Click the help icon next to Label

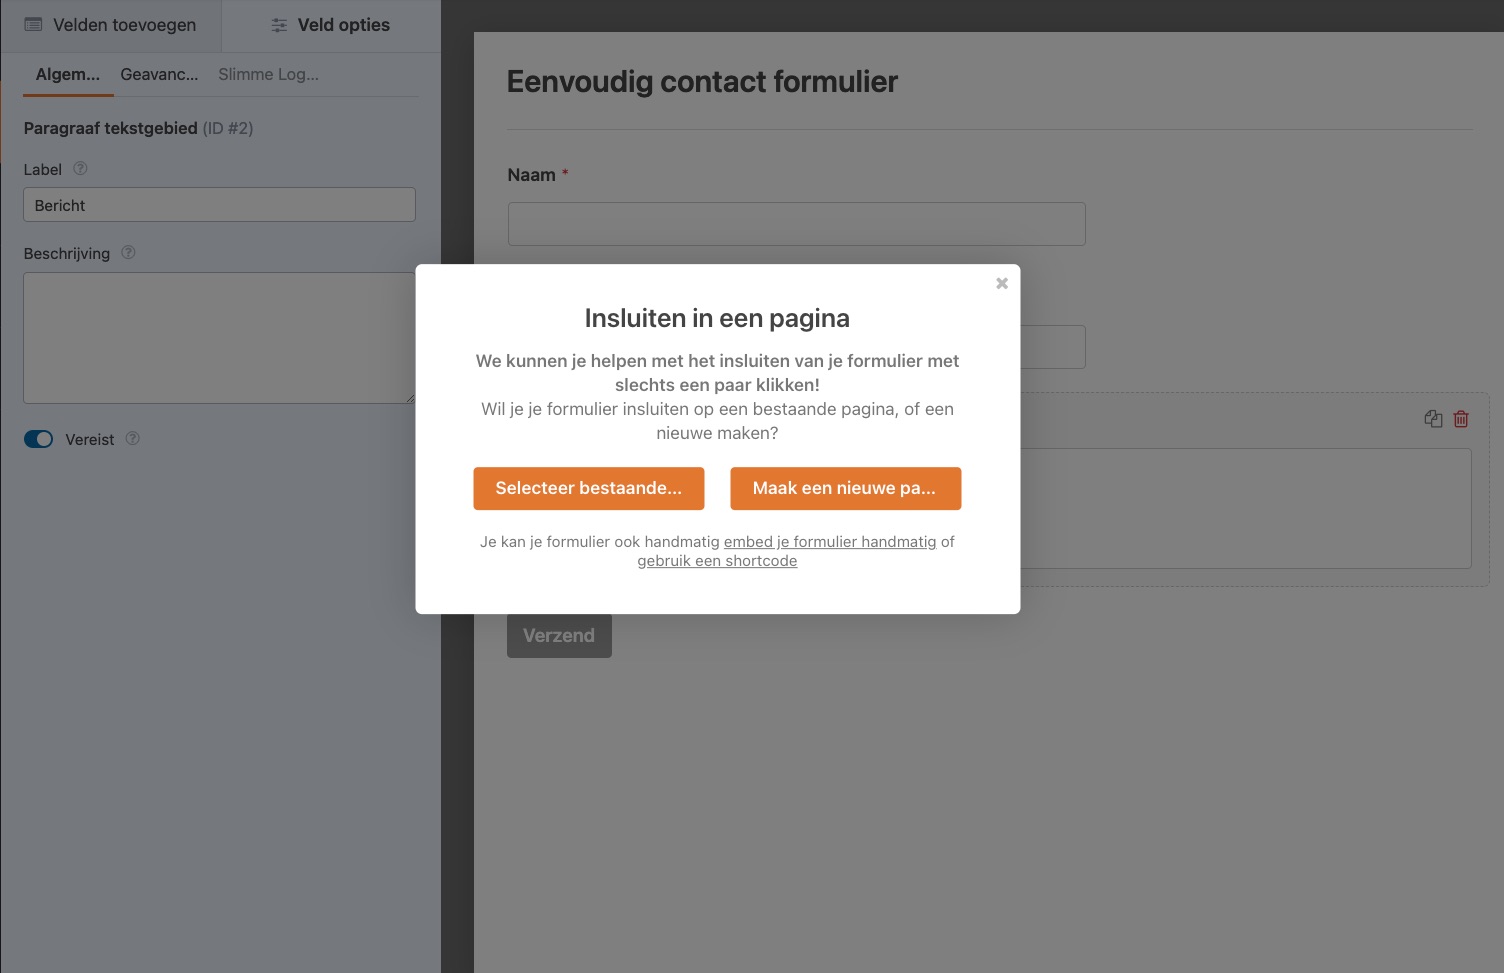click(x=80, y=169)
